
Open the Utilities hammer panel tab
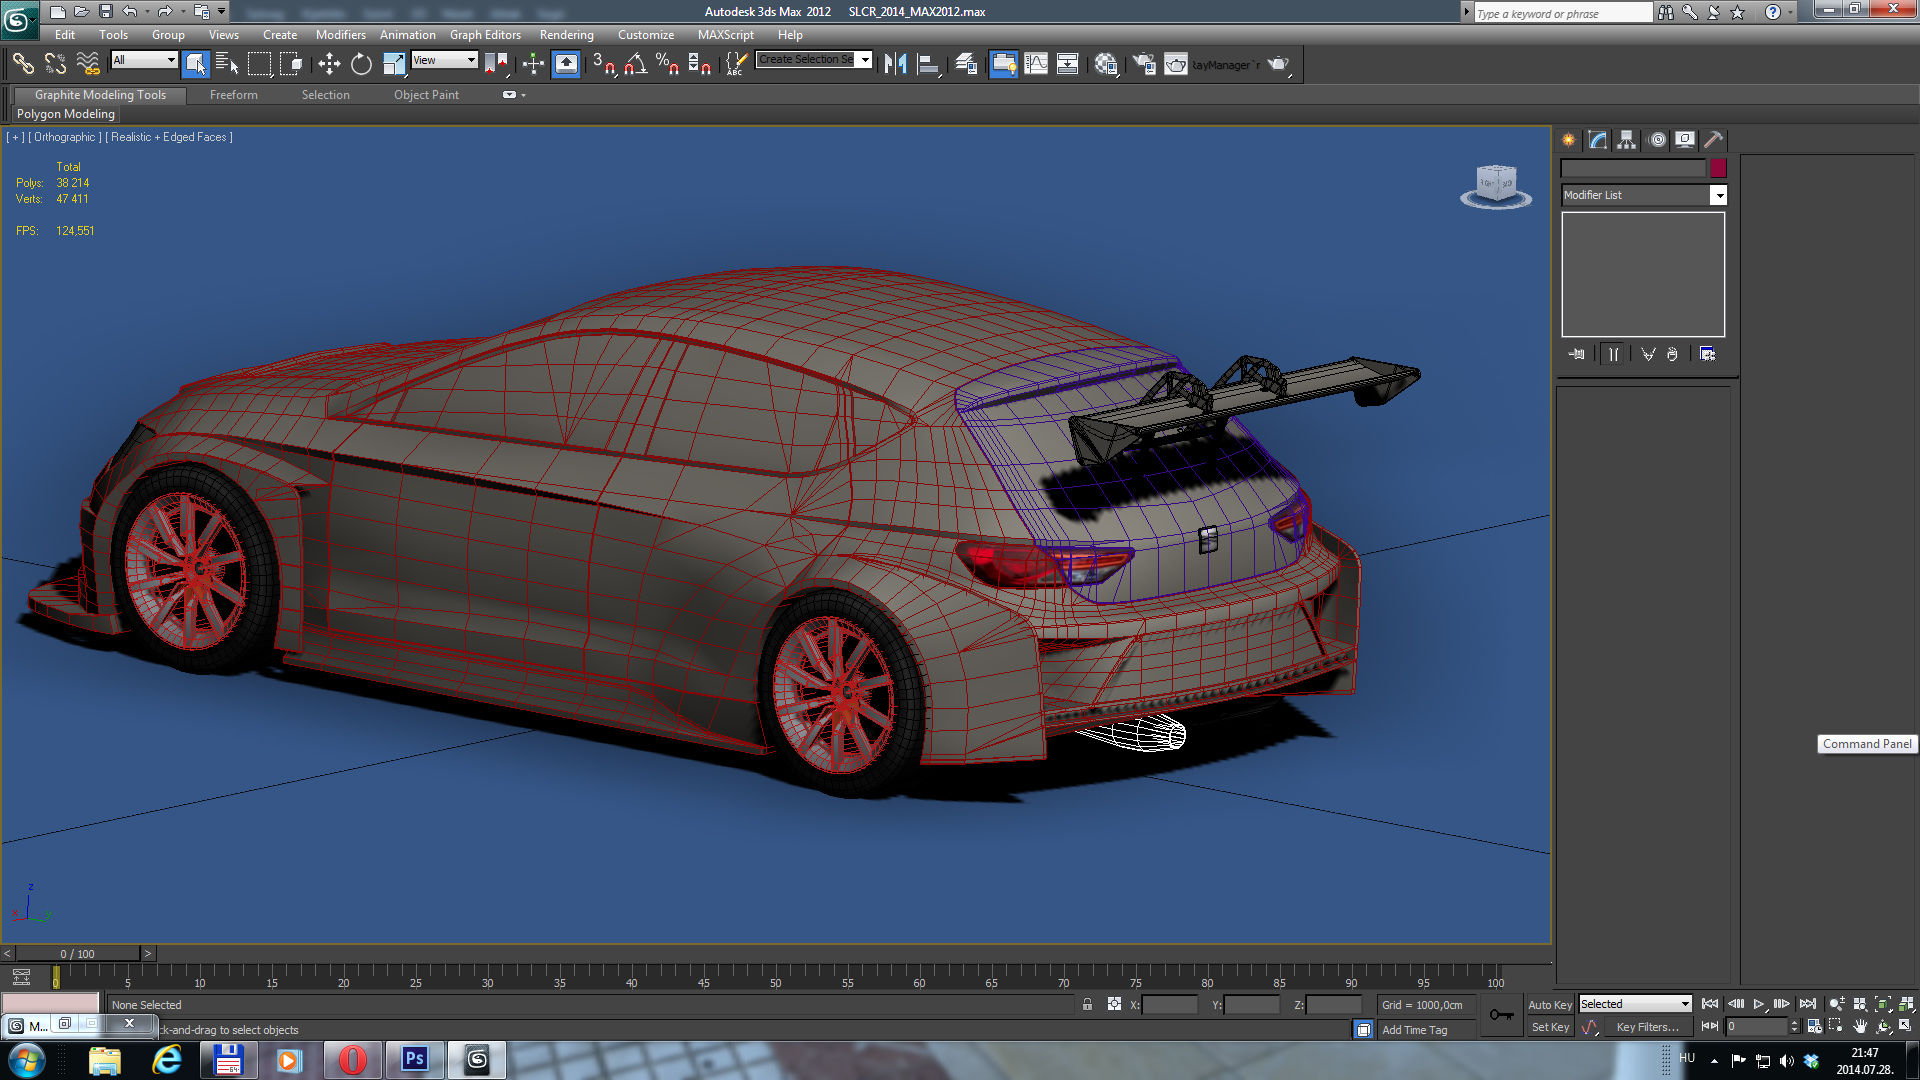[1713, 140]
